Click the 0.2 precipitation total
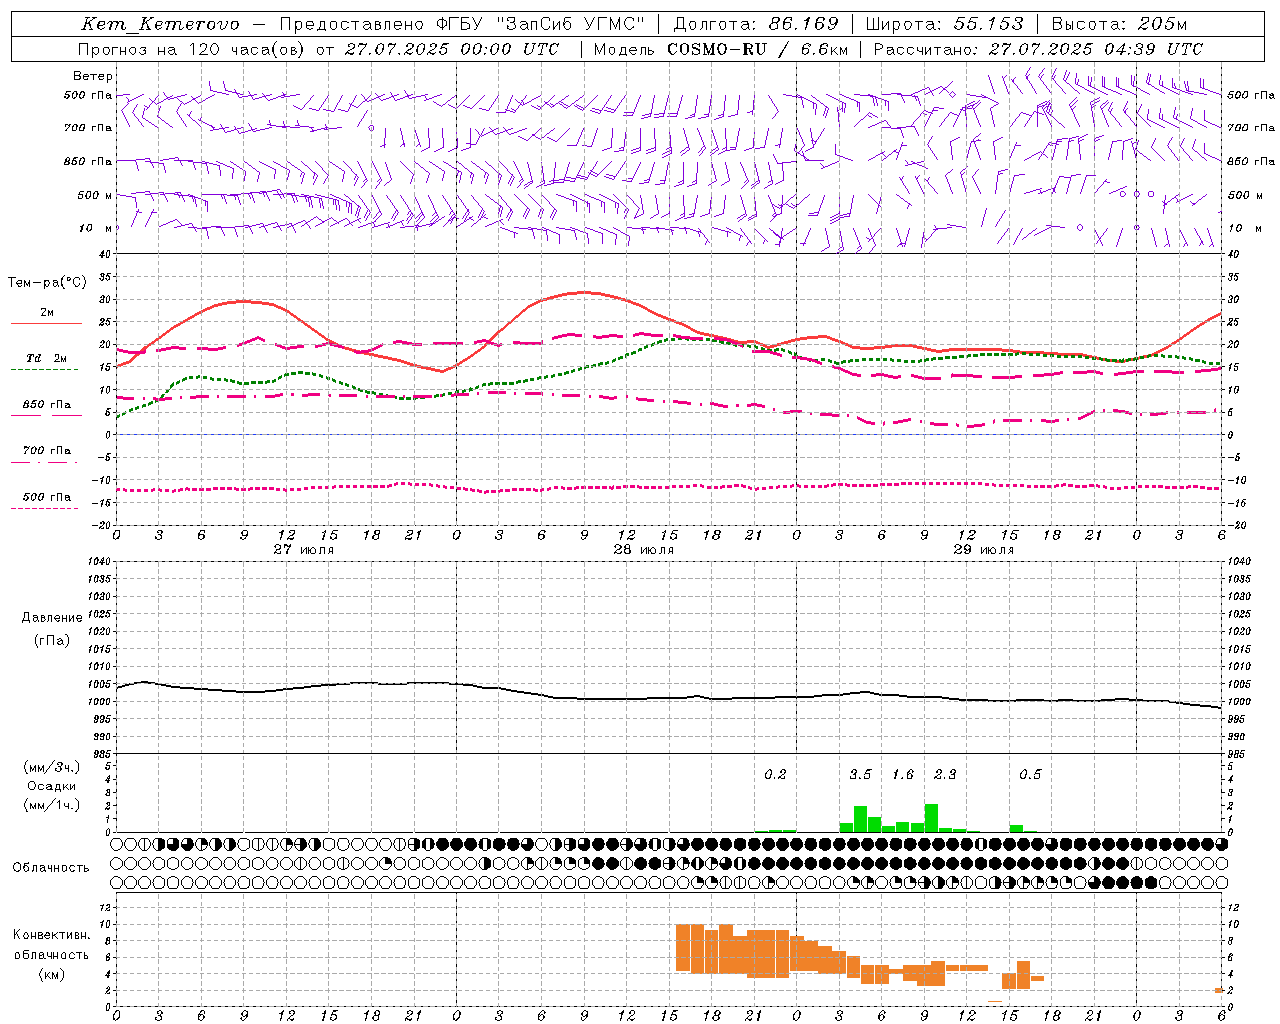Image resolution: width=1280 pixels, height=1024 pixels. point(776,774)
